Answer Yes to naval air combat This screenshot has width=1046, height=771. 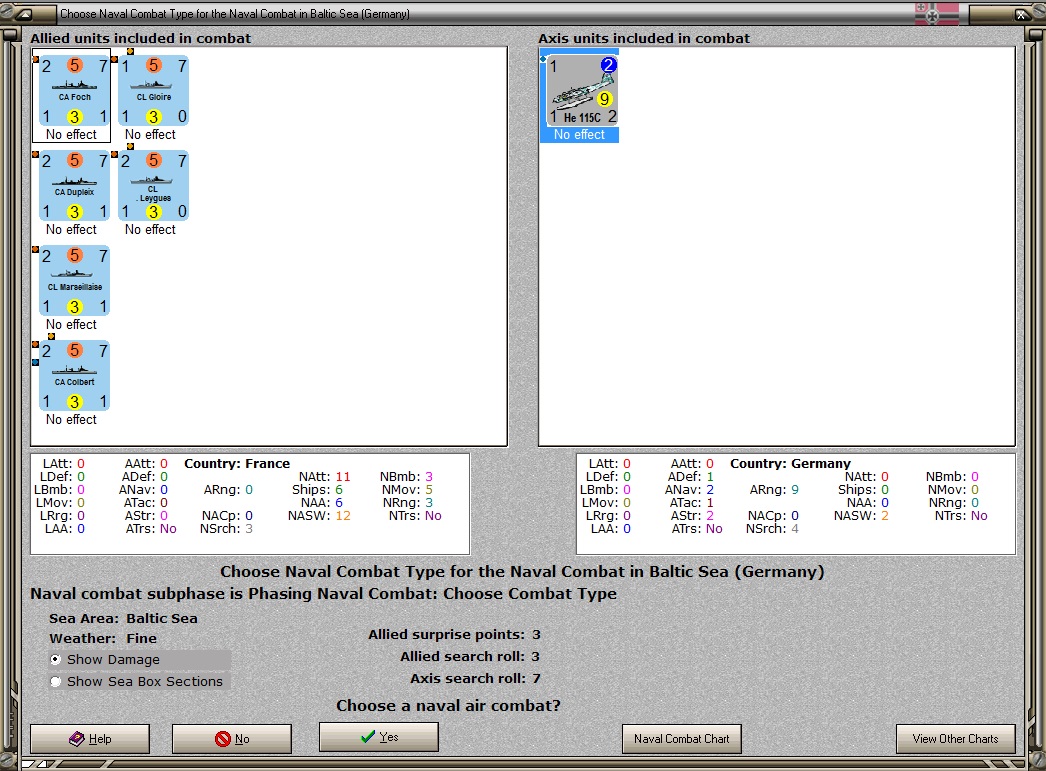coord(379,736)
